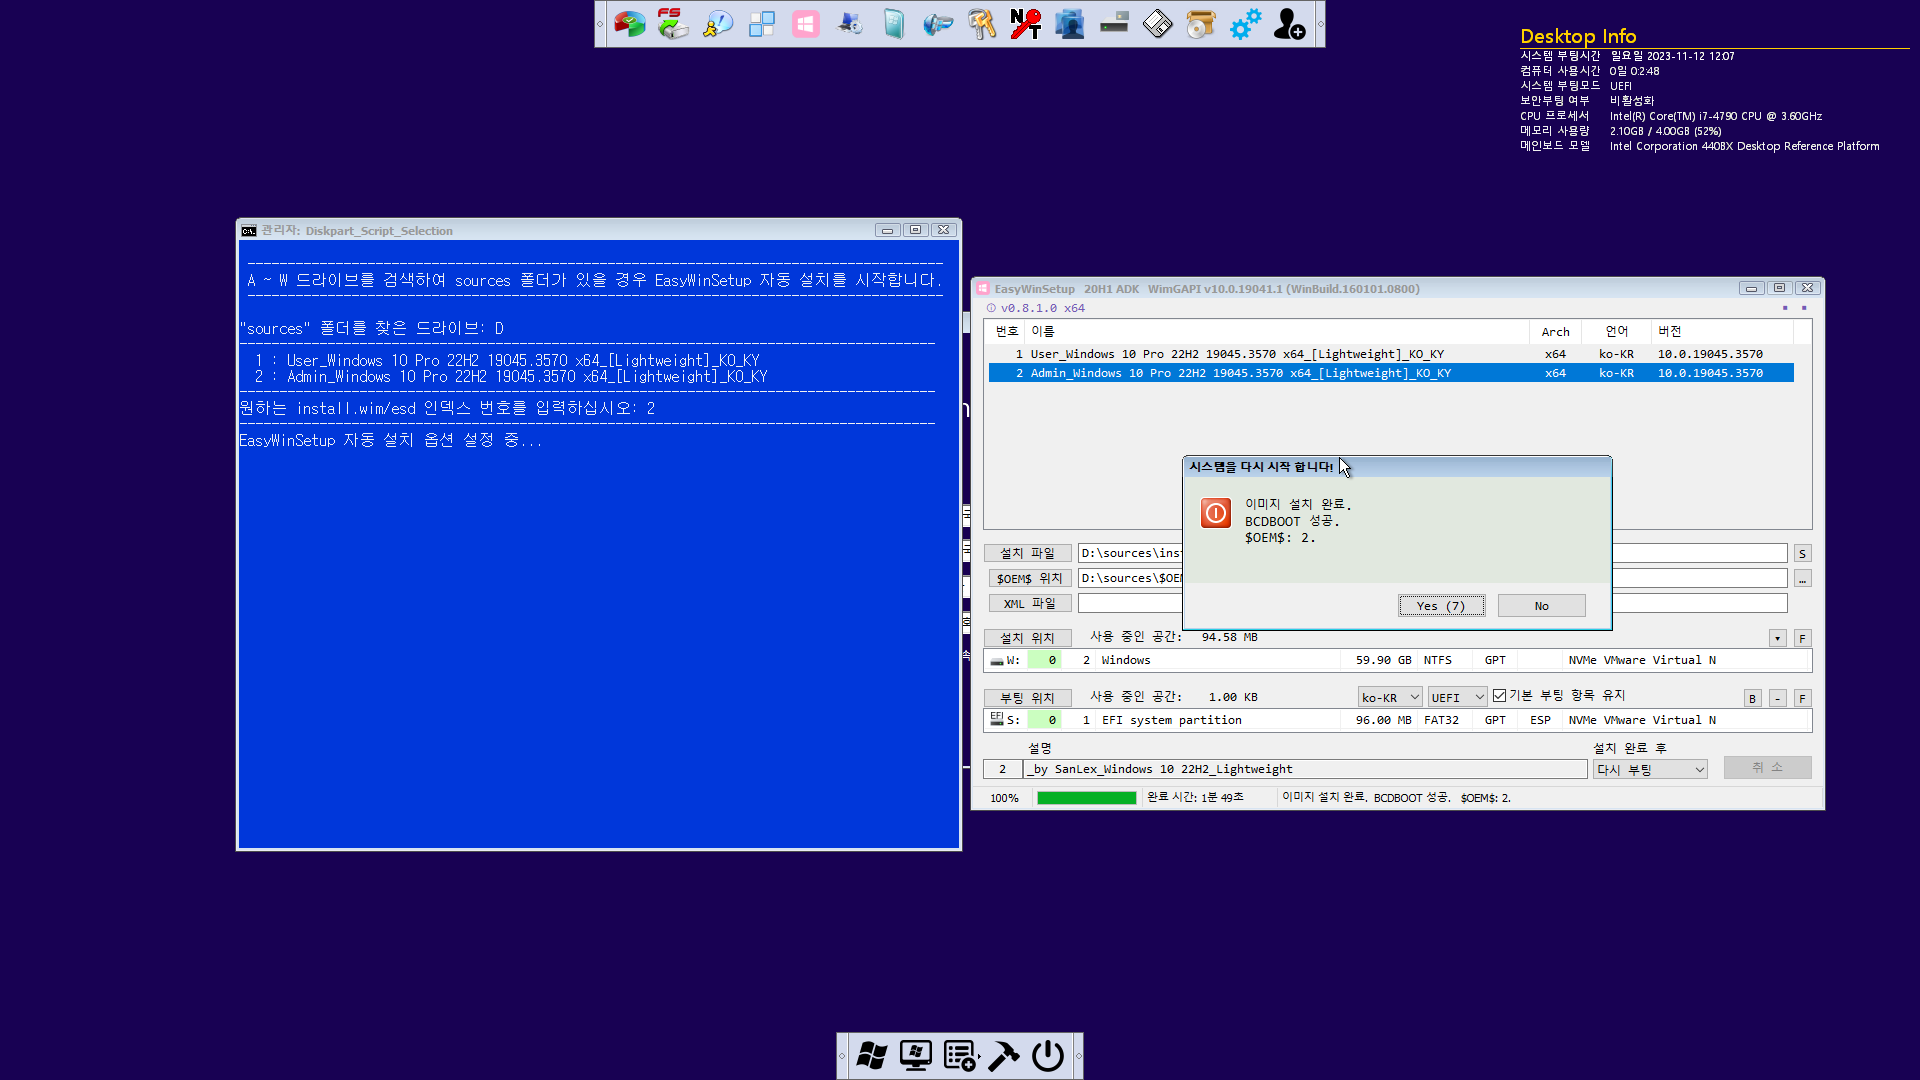Screen dimensions: 1920x1080
Task: Click the 완료 시간: 1분 49초 status text
Action: coord(1195,797)
